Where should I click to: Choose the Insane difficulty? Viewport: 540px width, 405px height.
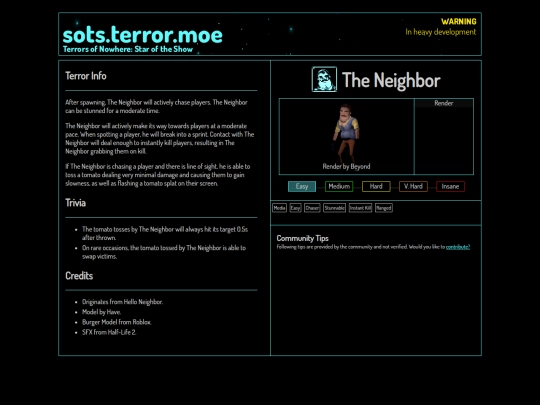(450, 186)
